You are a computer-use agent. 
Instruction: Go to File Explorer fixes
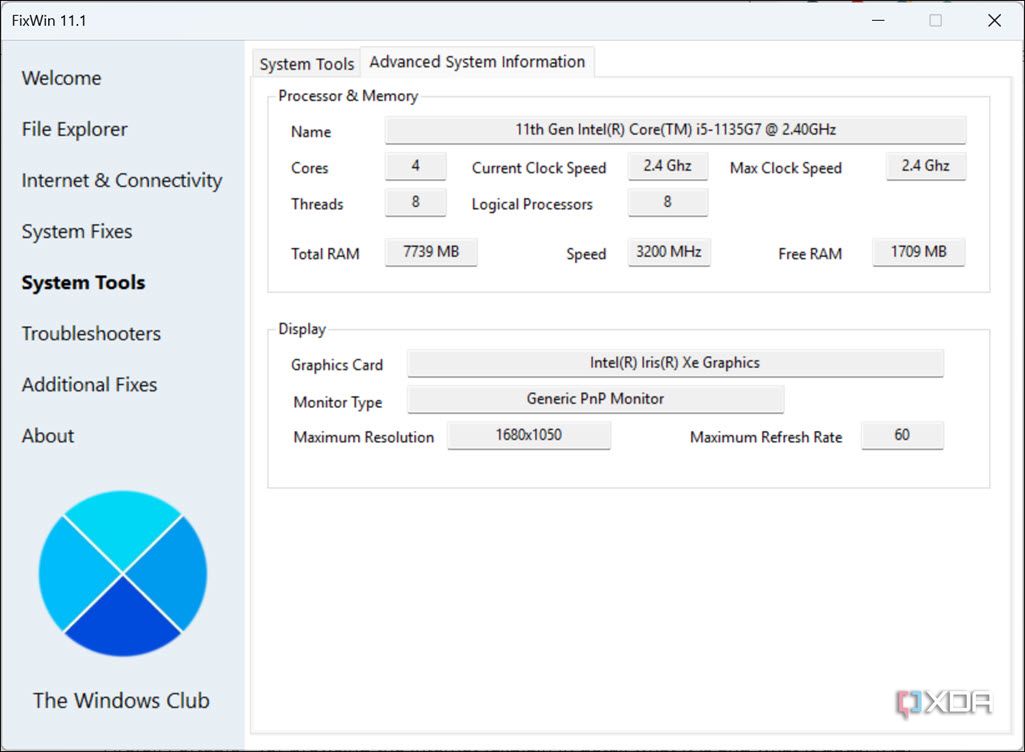pos(75,129)
